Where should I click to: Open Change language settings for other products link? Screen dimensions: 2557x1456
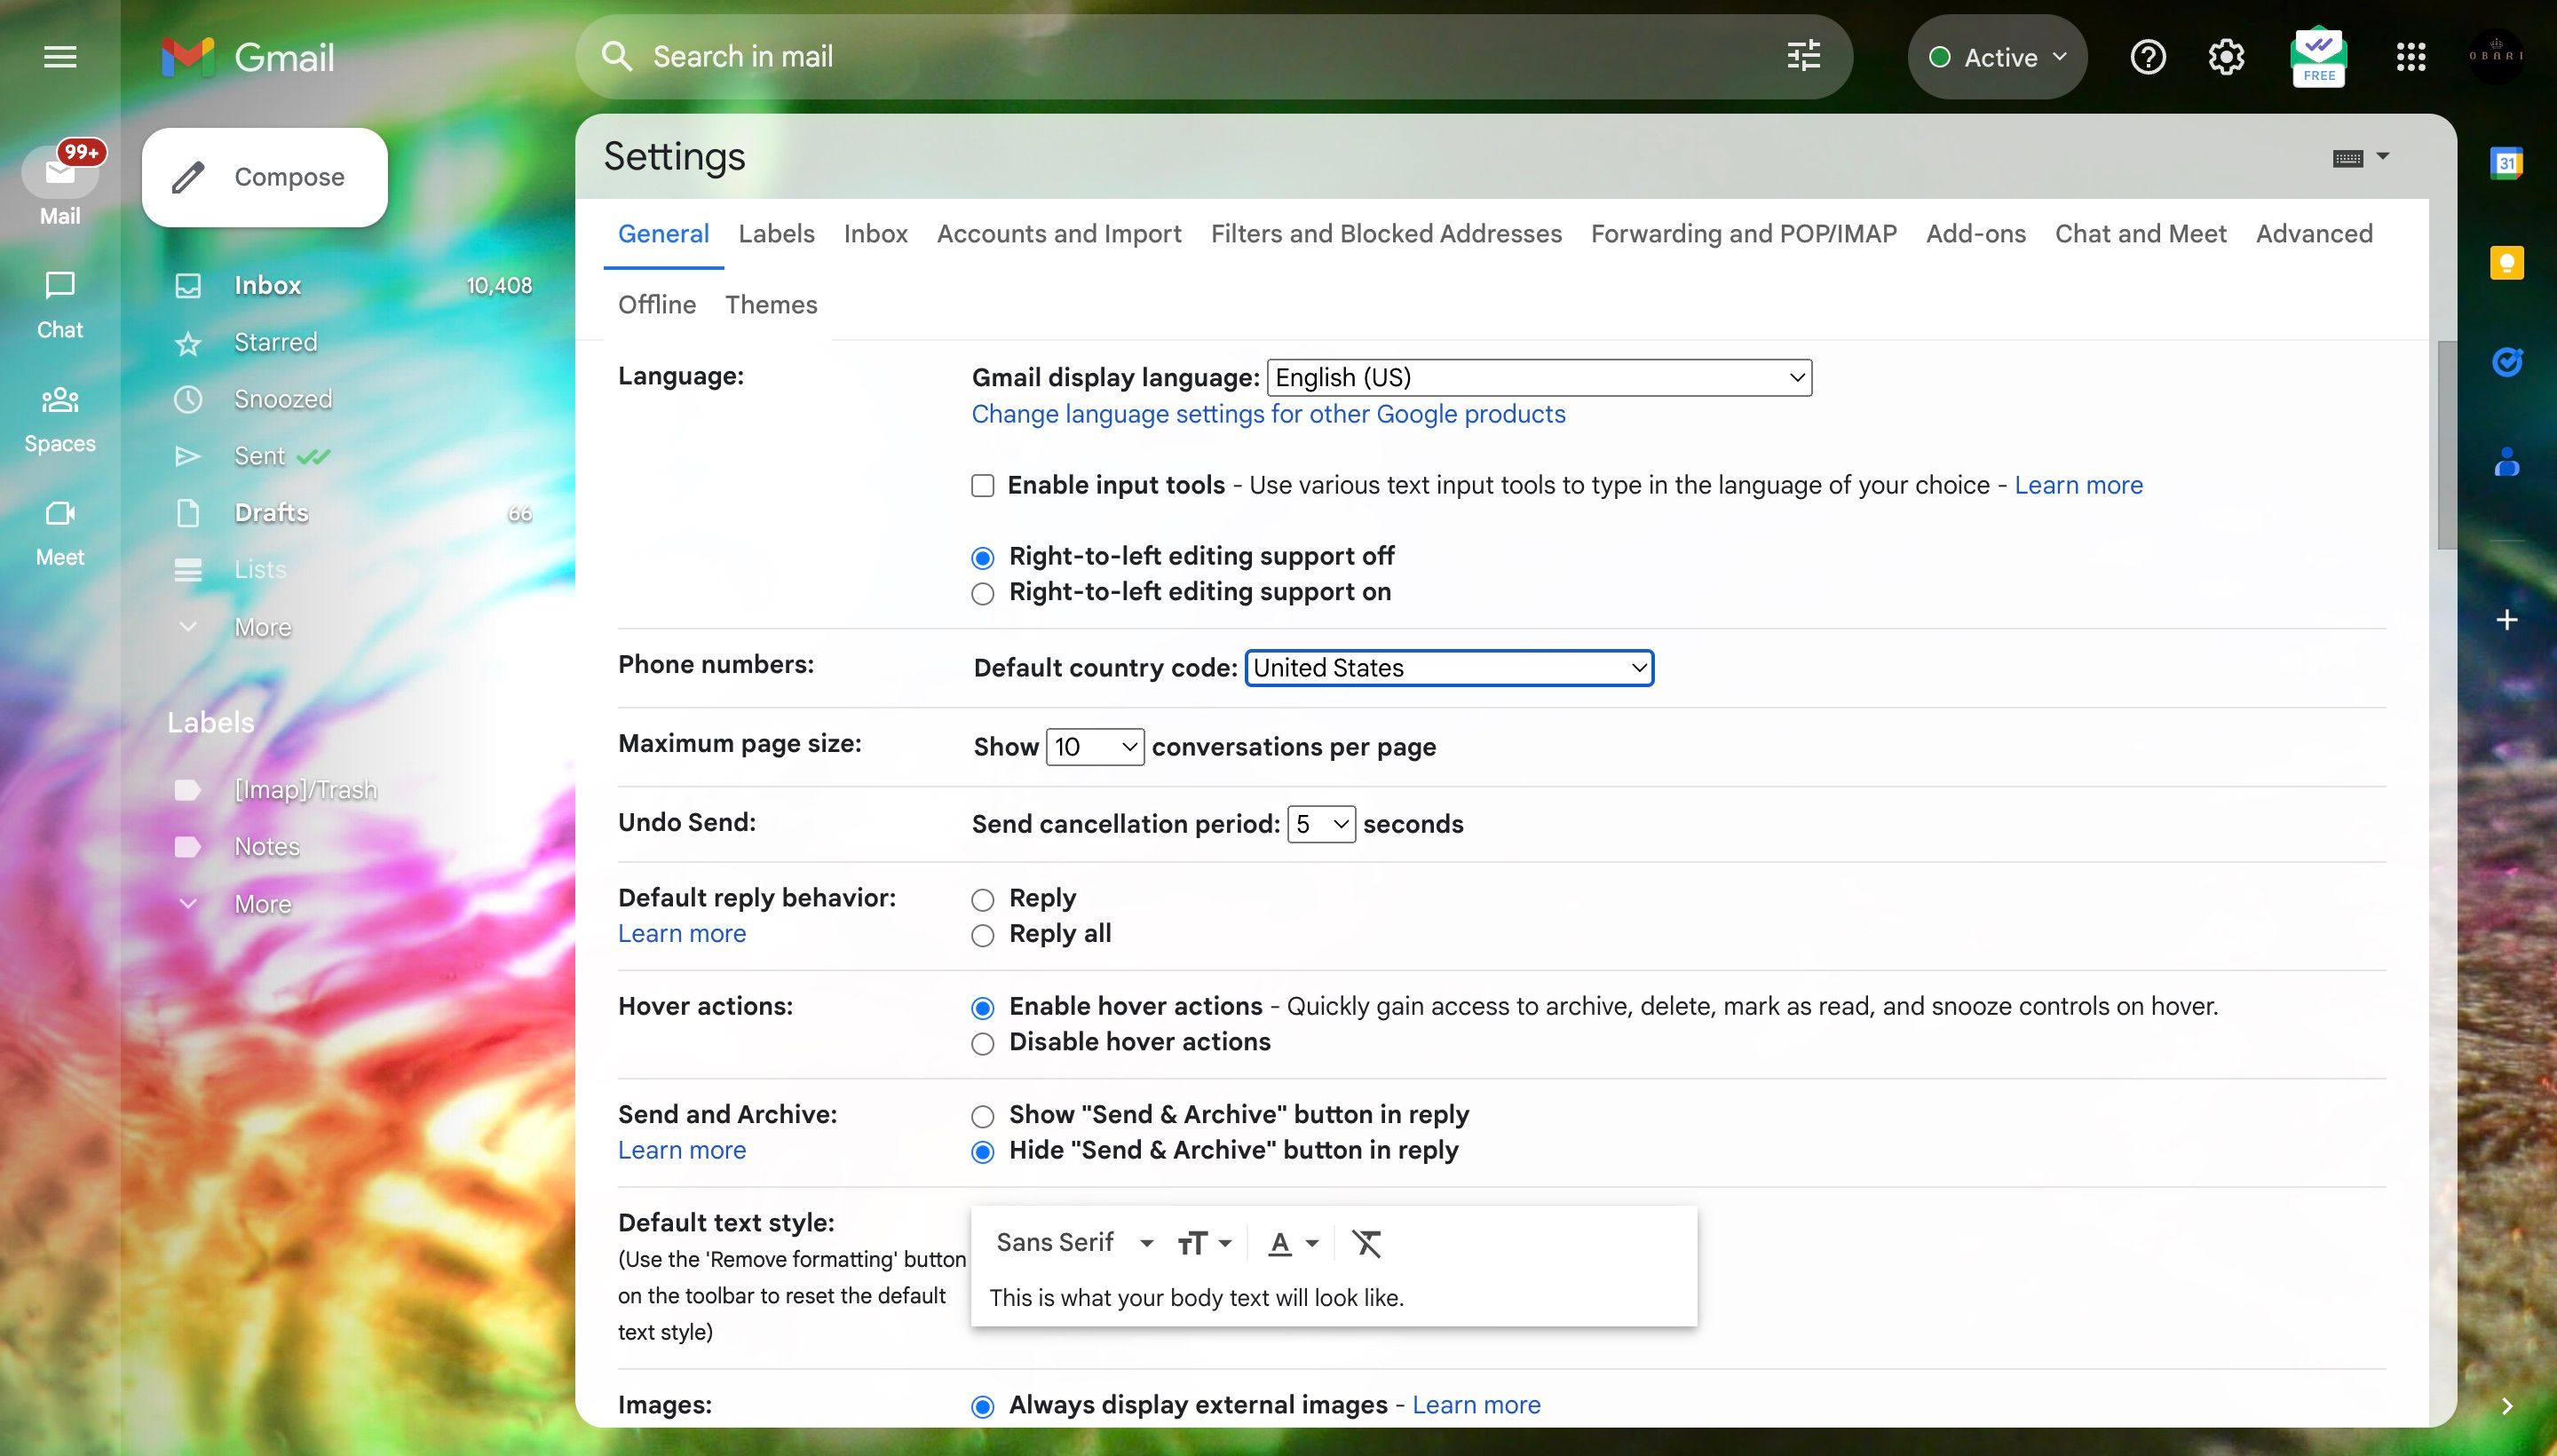[x=1267, y=415]
